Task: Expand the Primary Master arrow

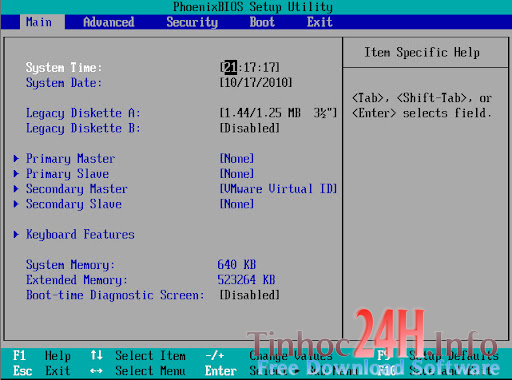Action: [x=16, y=158]
